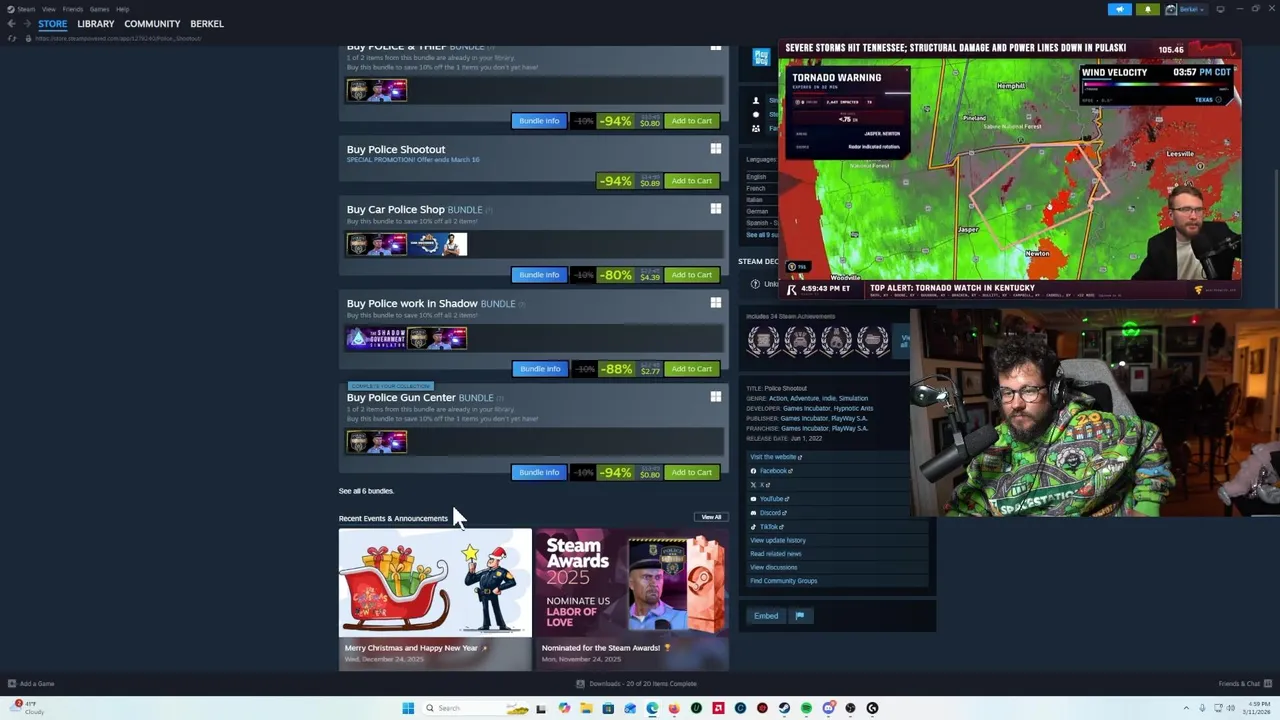Click store URL address bar
Viewport: 1280px width, 720px height.
pyautogui.click(x=120, y=38)
